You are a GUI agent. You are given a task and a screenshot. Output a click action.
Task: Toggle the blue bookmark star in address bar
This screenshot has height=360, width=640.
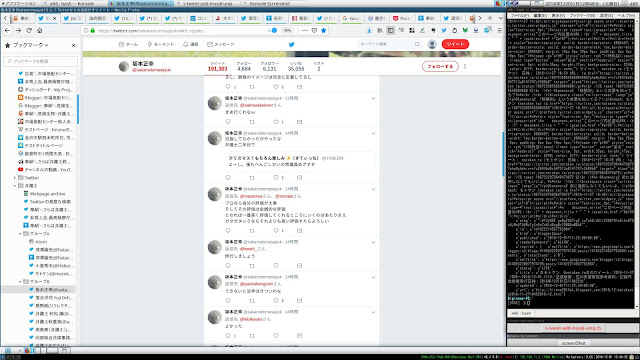[324, 31]
